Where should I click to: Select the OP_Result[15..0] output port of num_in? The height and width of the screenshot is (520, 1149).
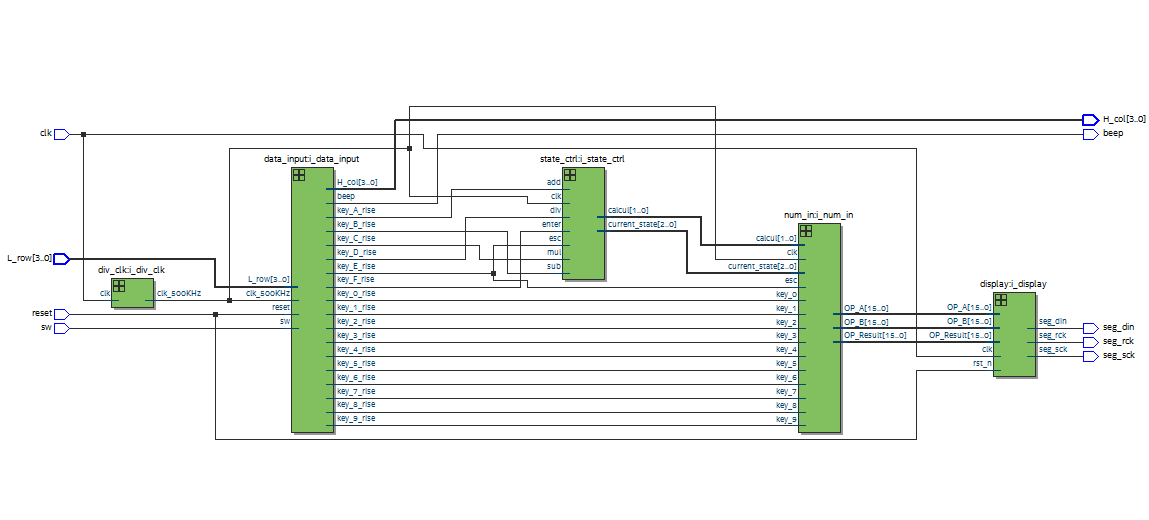pyautogui.click(x=875, y=335)
